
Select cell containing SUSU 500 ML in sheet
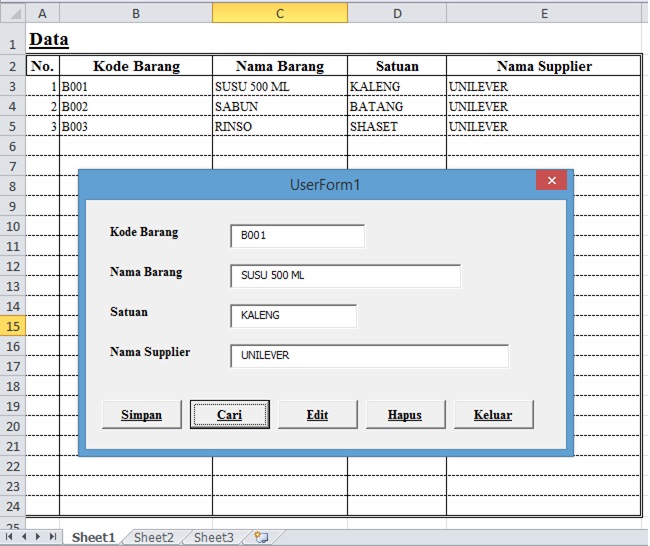point(280,86)
